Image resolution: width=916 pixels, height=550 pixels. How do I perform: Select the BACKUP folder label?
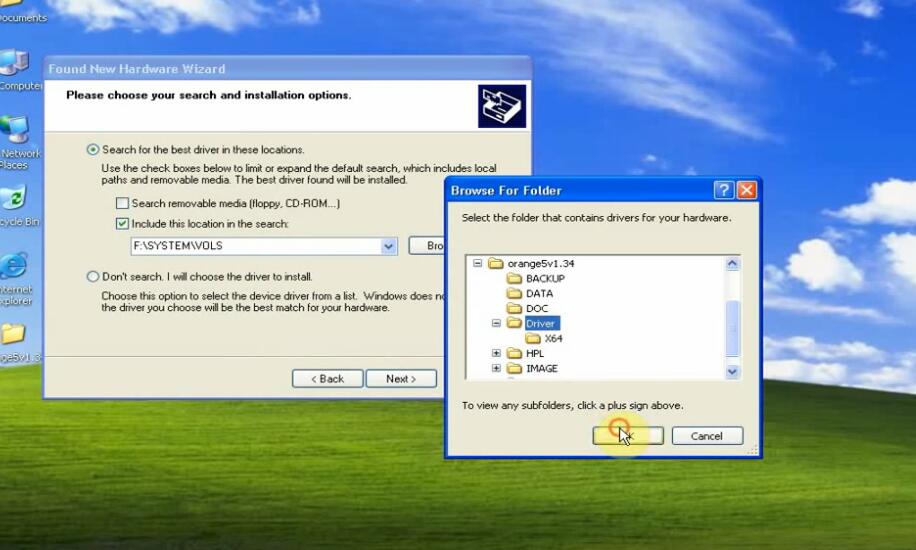(x=546, y=279)
